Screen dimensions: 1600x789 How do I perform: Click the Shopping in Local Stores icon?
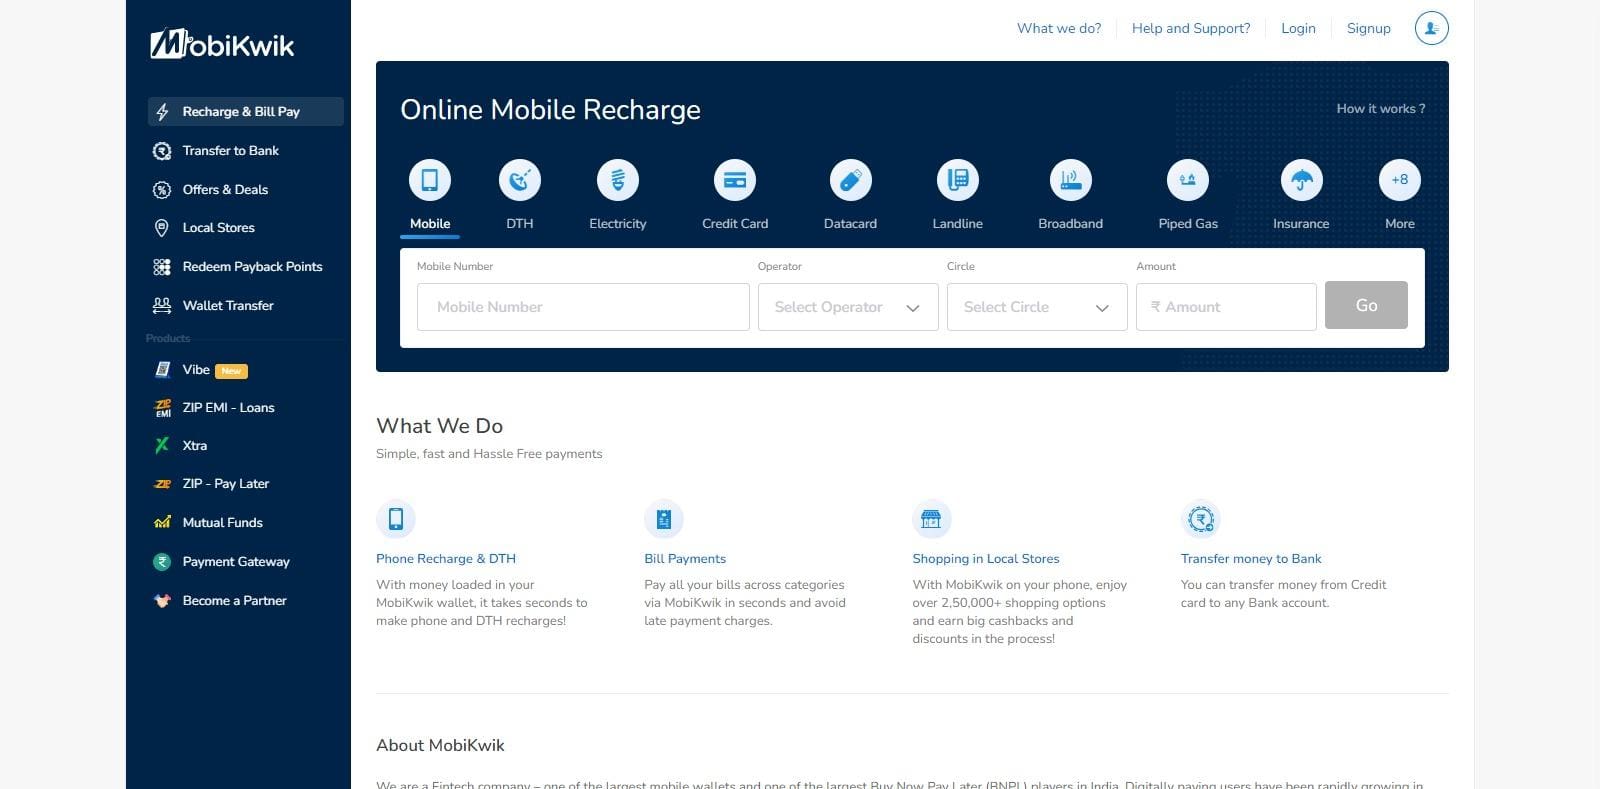[x=931, y=519]
